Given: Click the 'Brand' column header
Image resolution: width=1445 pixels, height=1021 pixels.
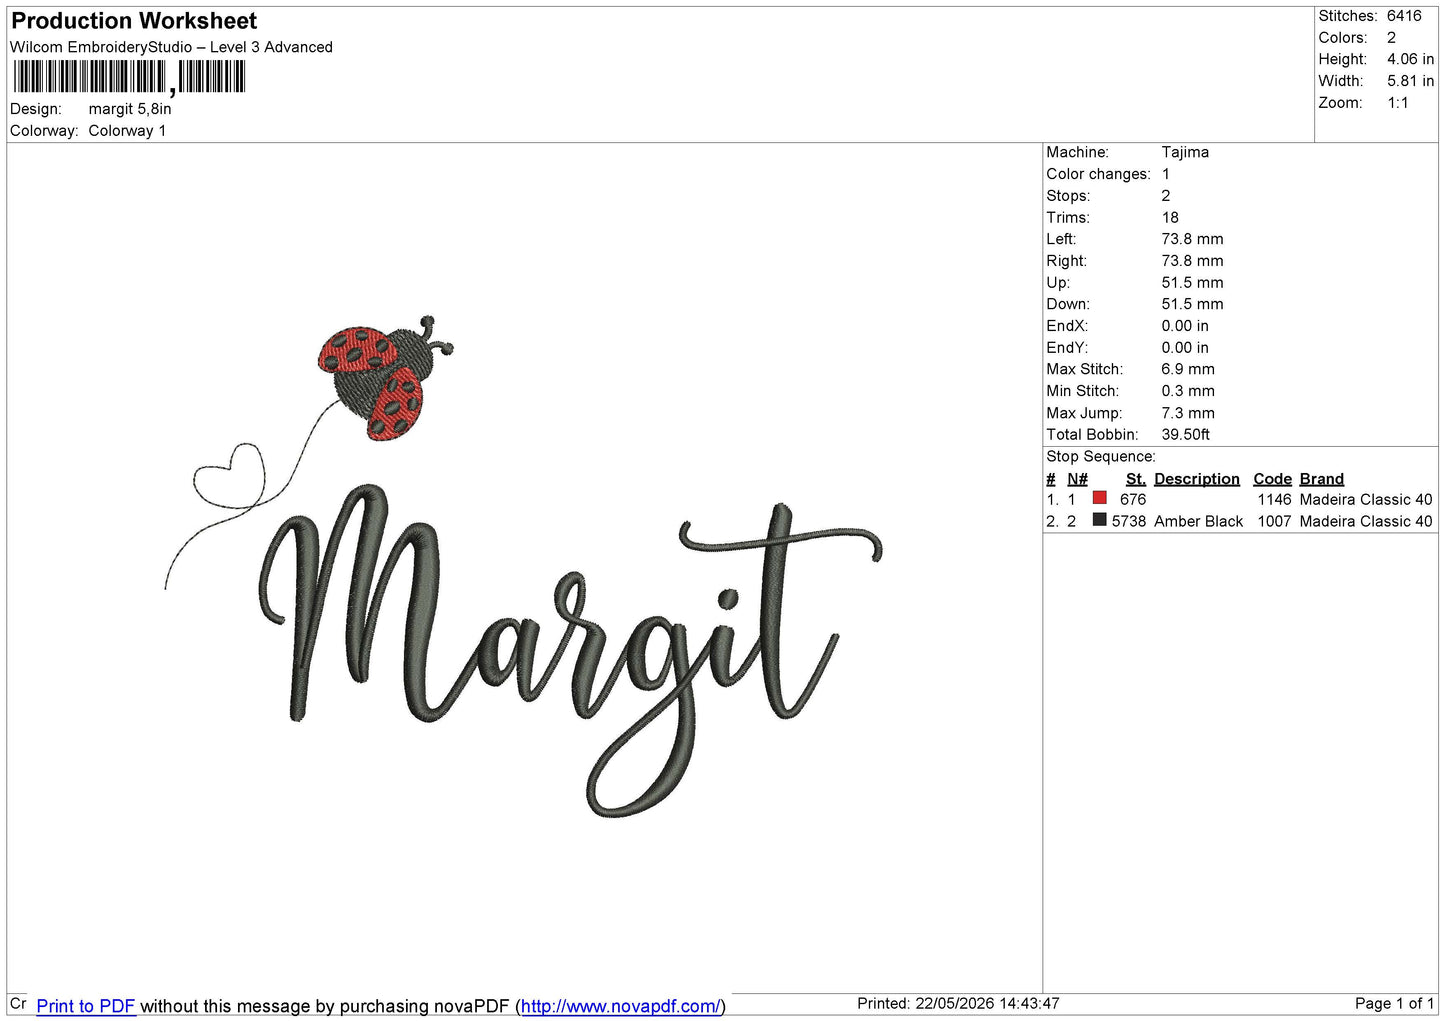Looking at the screenshot, I should pos(1322,479).
